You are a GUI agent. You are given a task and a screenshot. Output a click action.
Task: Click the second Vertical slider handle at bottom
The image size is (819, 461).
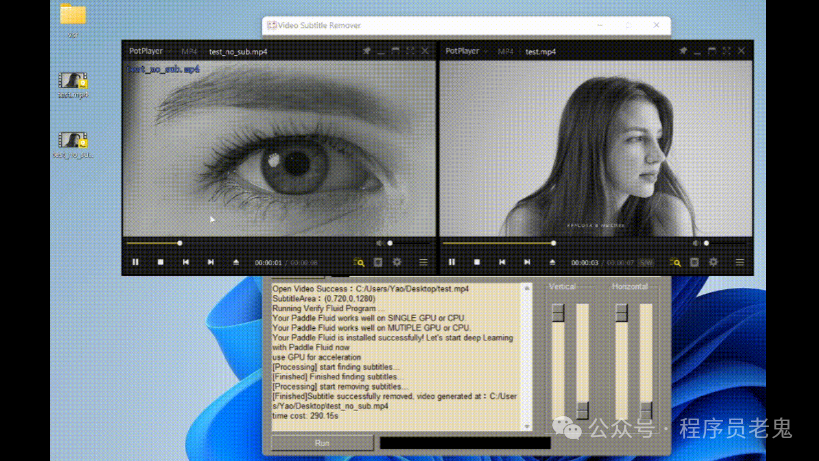582,409
